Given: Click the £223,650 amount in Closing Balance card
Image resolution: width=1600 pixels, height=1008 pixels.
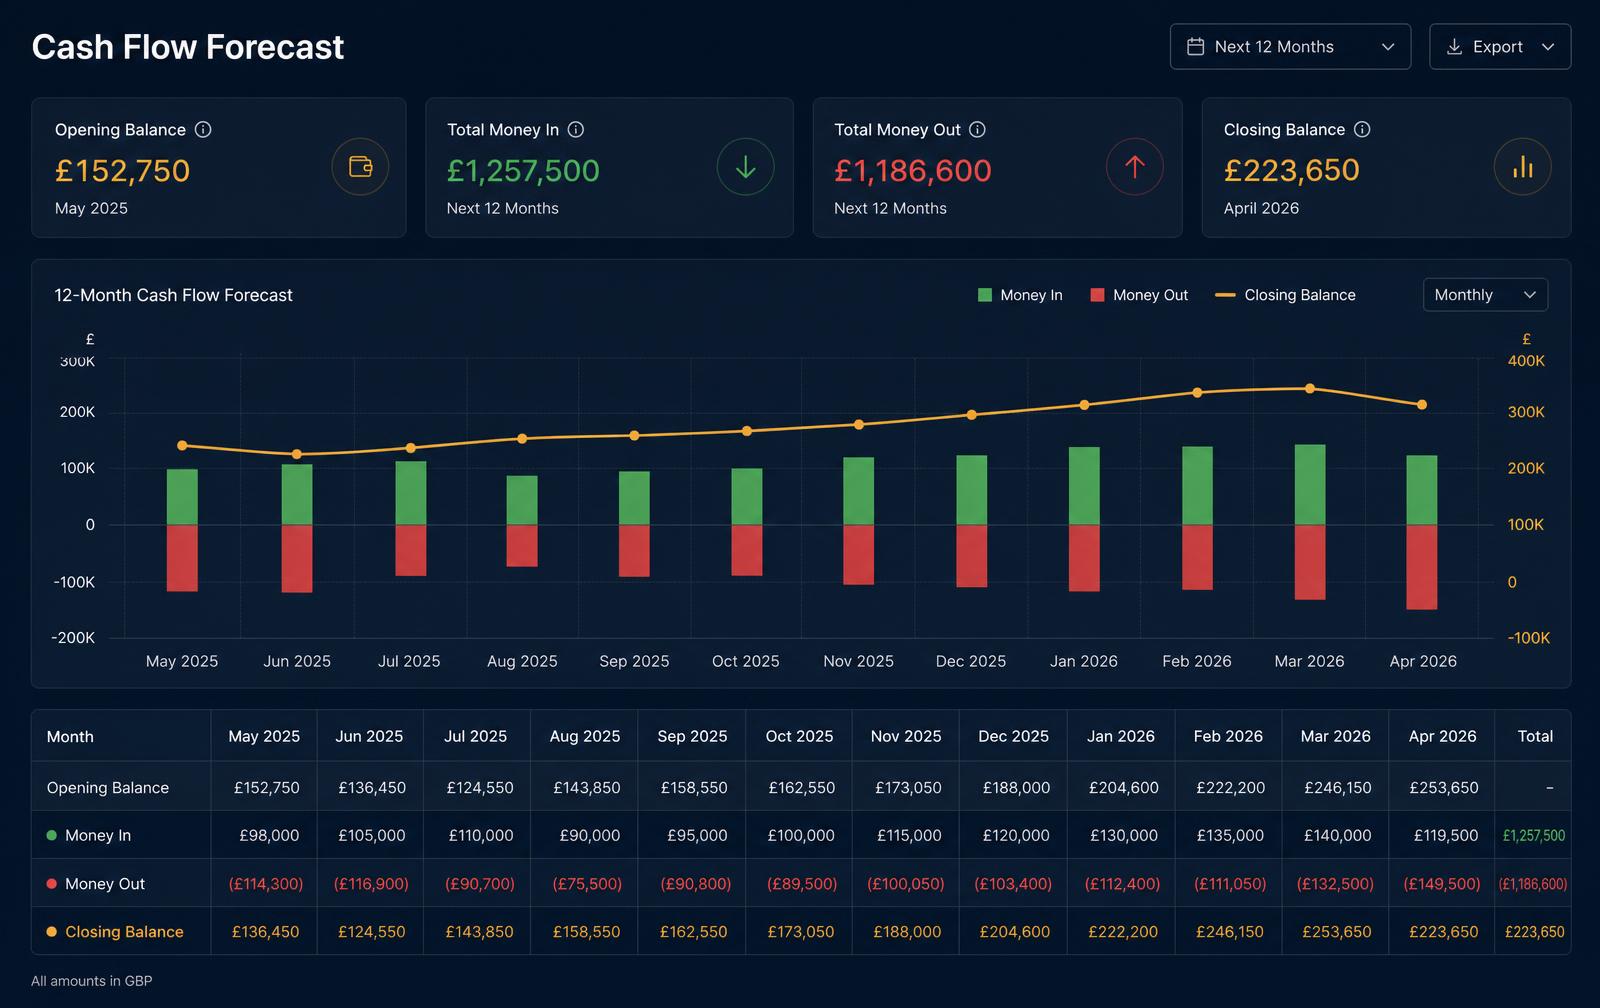Looking at the screenshot, I should pyautogui.click(x=1292, y=170).
